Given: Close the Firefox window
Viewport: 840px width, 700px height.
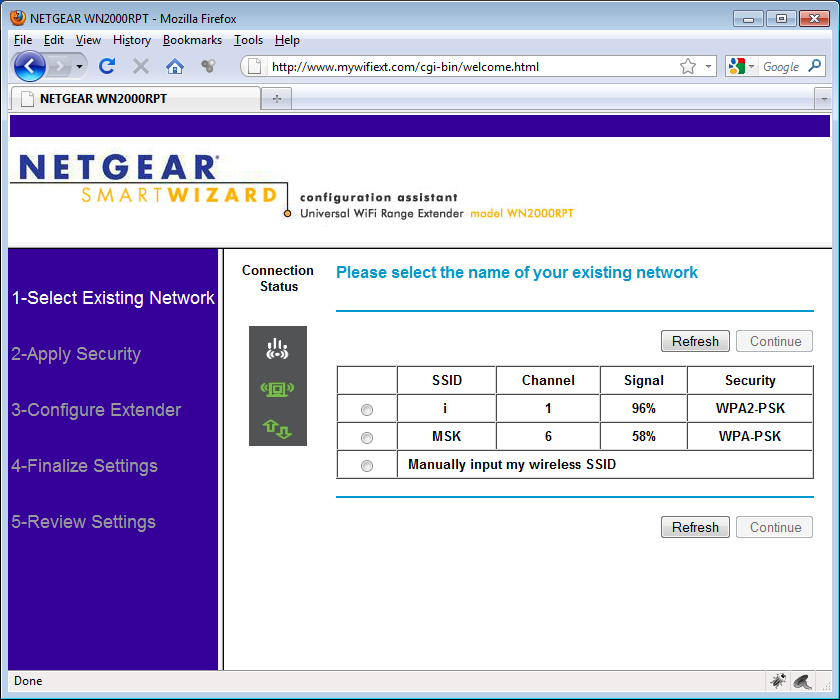Looking at the screenshot, I should pyautogui.click(x=814, y=19).
